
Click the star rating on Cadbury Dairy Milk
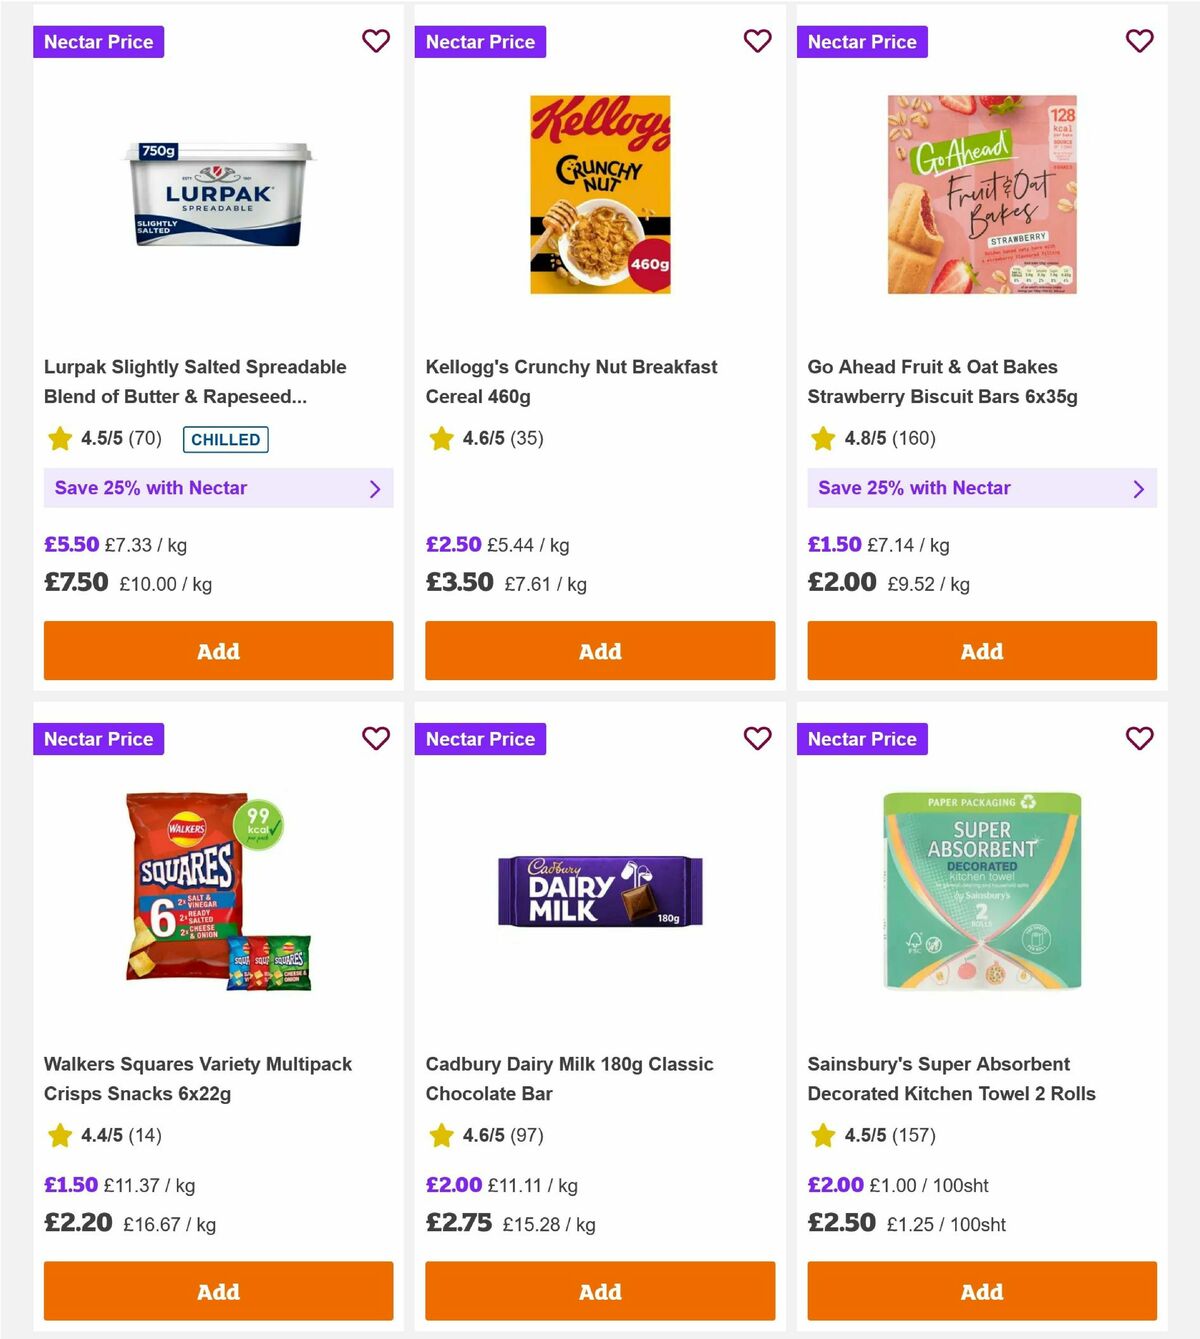(441, 1135)
